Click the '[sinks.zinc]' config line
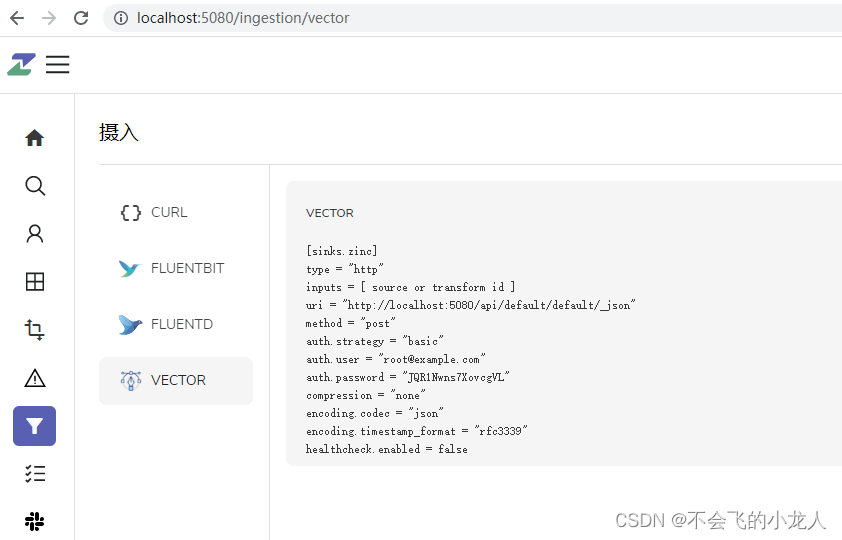The height and width of the screenshot is (540, 842). point(342,251)
